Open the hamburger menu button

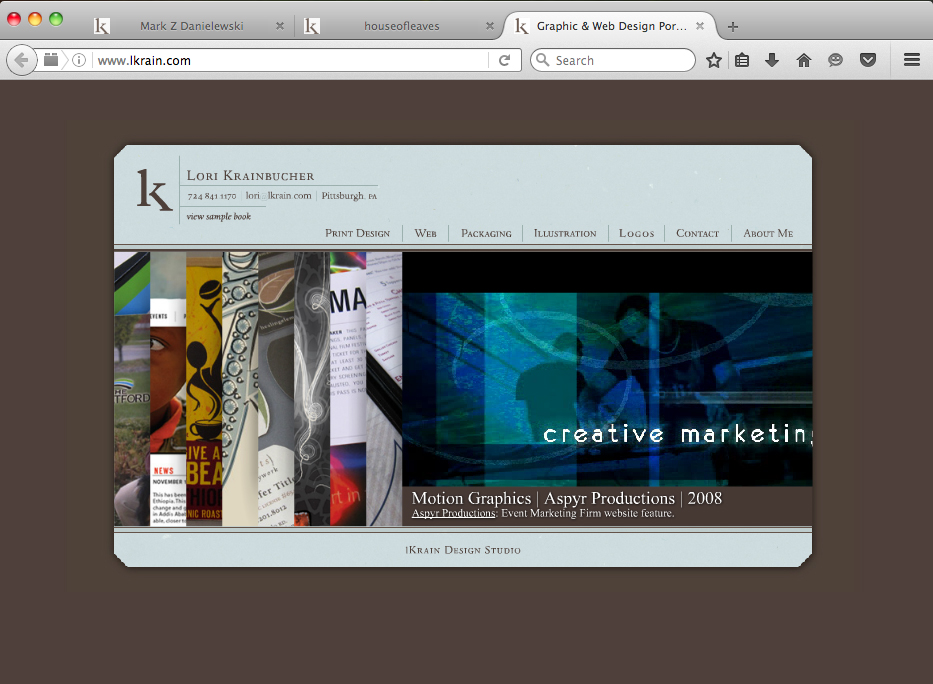912,60
